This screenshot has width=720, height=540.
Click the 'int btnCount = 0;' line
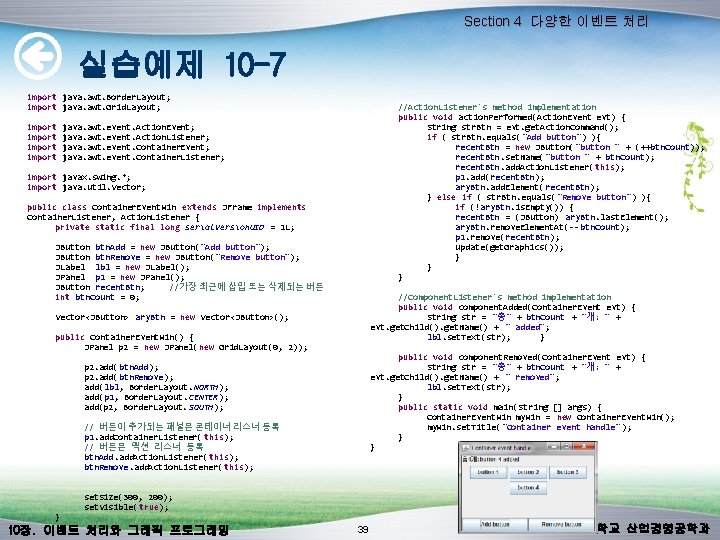[97, 297]
